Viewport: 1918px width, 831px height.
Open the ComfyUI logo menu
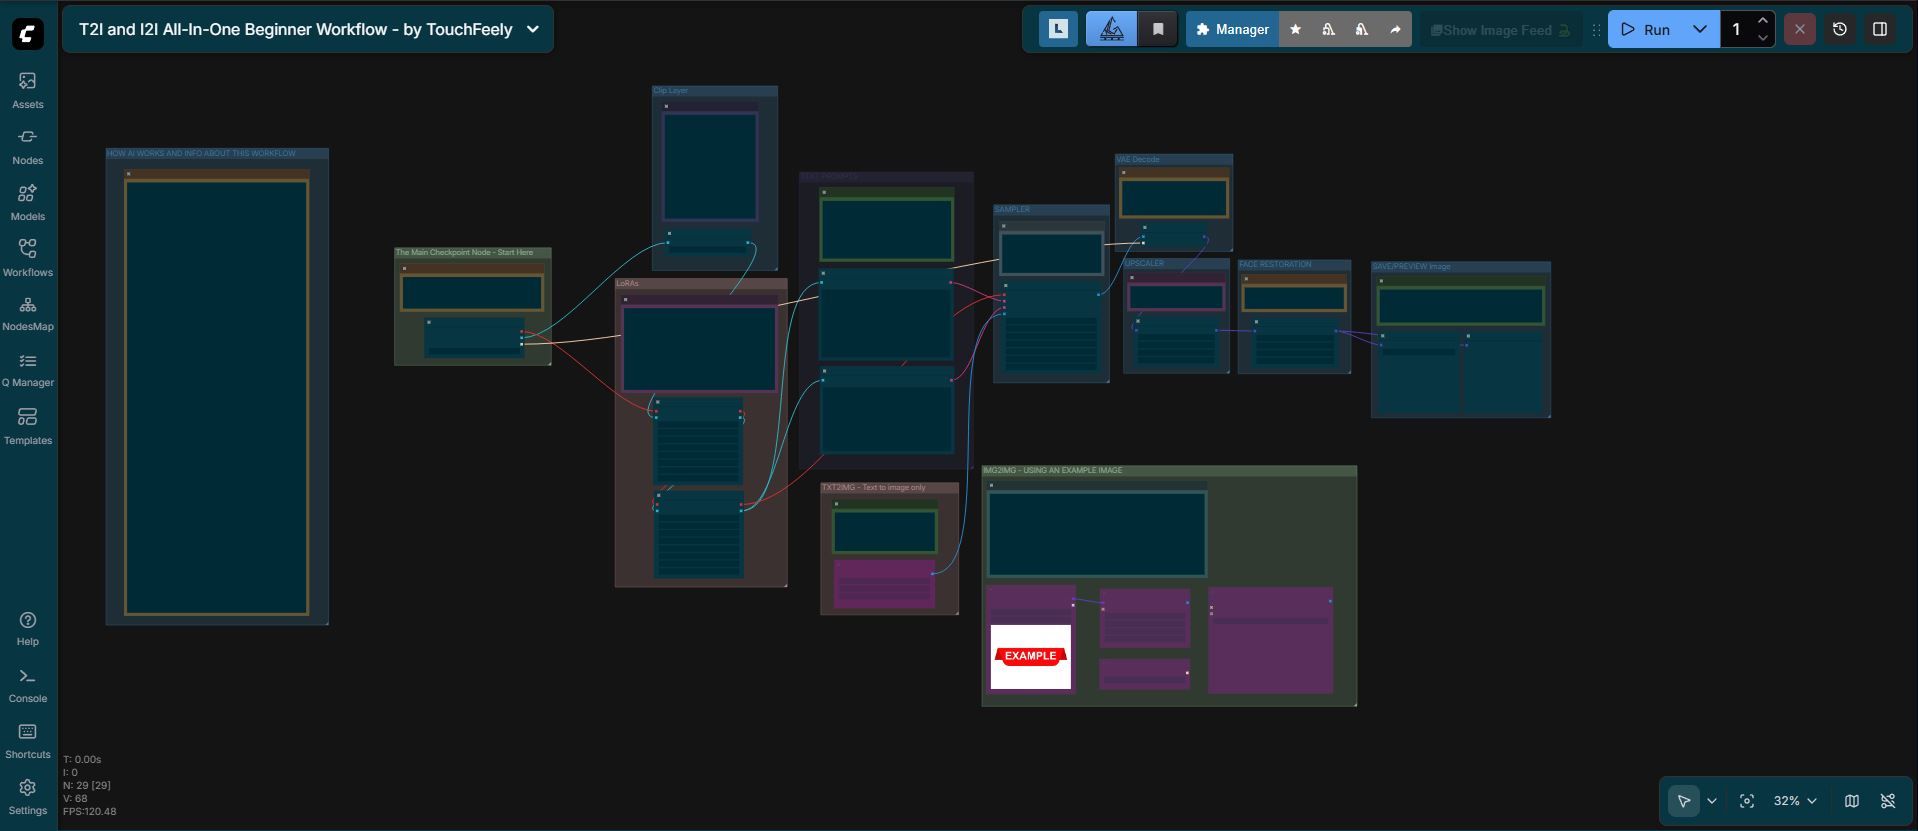pyautogui.click(x=28, y=33)
